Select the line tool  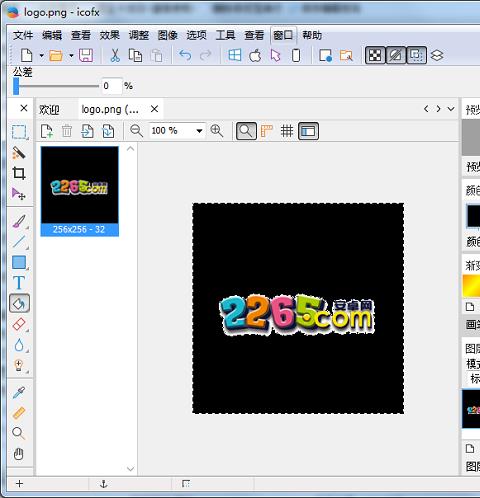coord(19,242)
